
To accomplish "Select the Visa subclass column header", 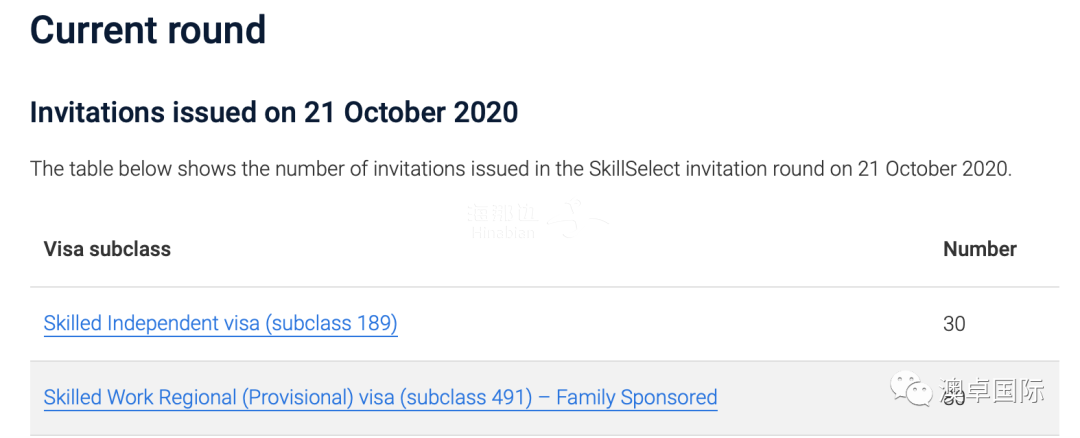I will [107, 249].
